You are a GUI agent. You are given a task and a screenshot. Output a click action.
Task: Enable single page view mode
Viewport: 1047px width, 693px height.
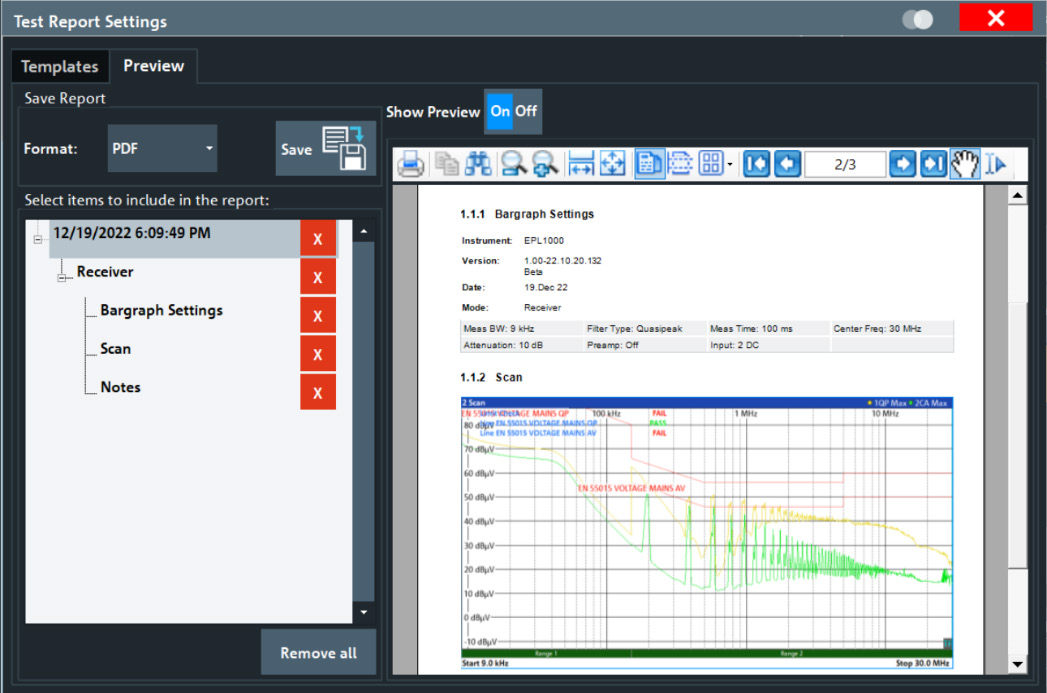click(649, 164)
